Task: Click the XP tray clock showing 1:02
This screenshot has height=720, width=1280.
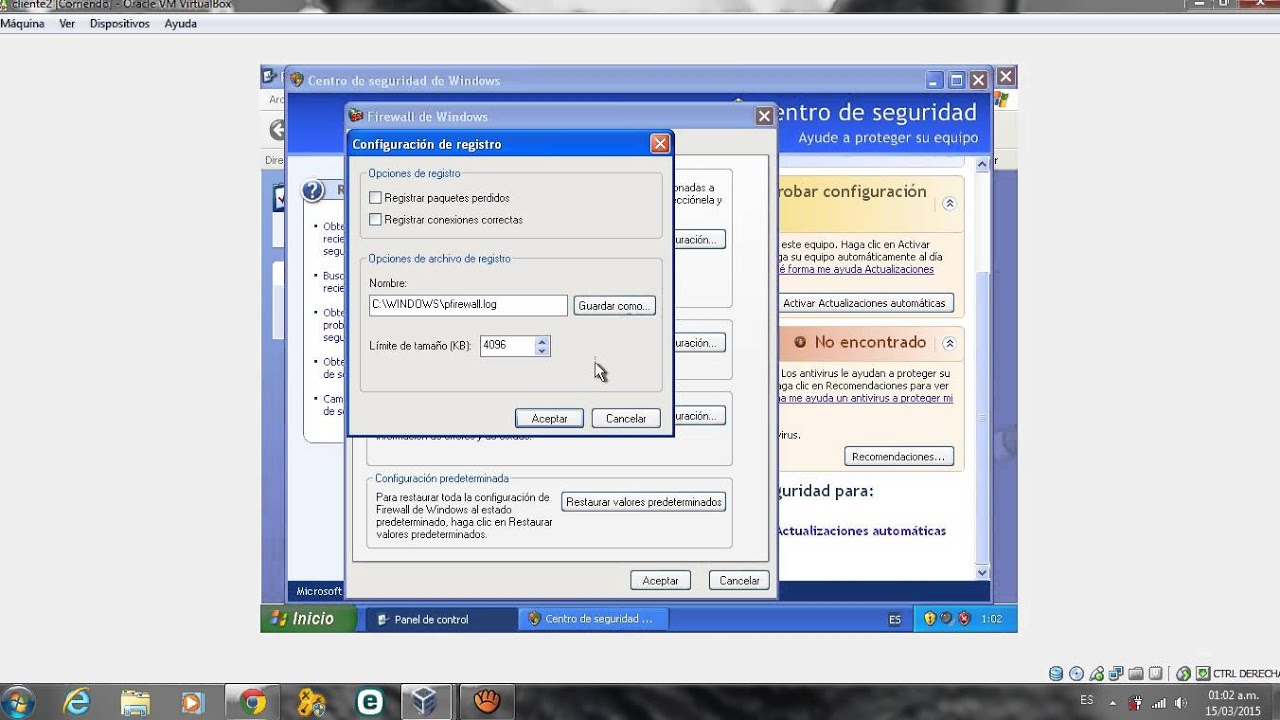Action: (x=992, y=619)
